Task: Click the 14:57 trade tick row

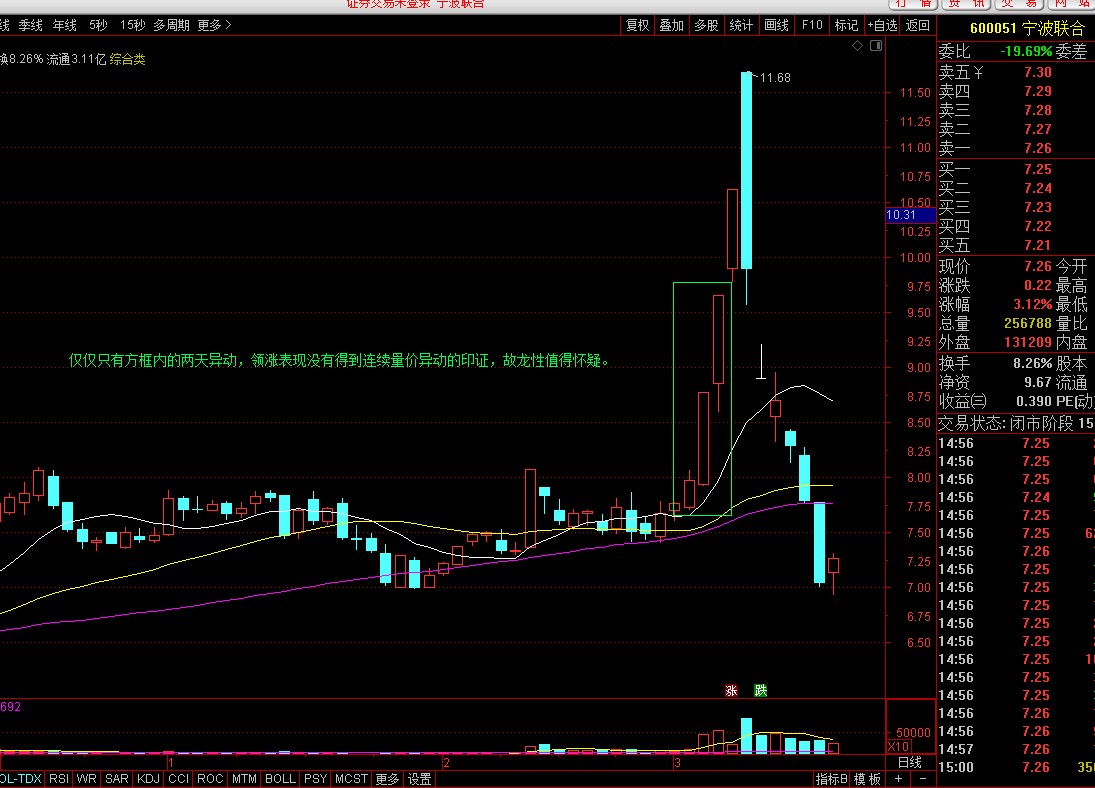Action: tap(1015, 749)
